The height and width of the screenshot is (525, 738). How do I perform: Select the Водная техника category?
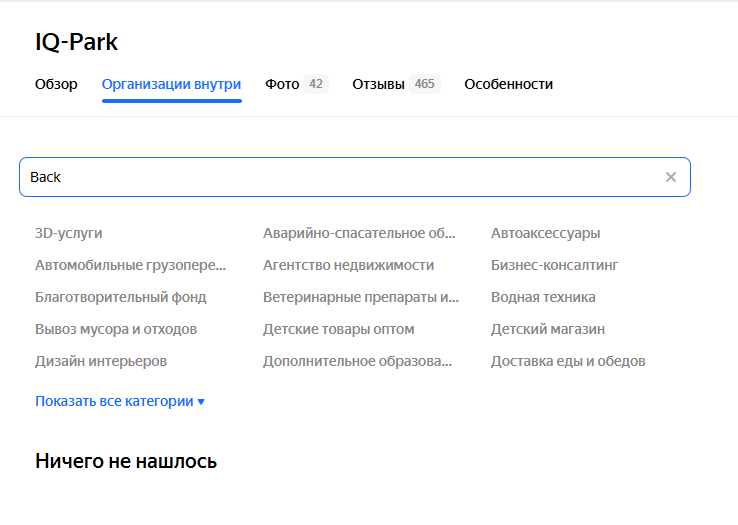tap(543, 297)
